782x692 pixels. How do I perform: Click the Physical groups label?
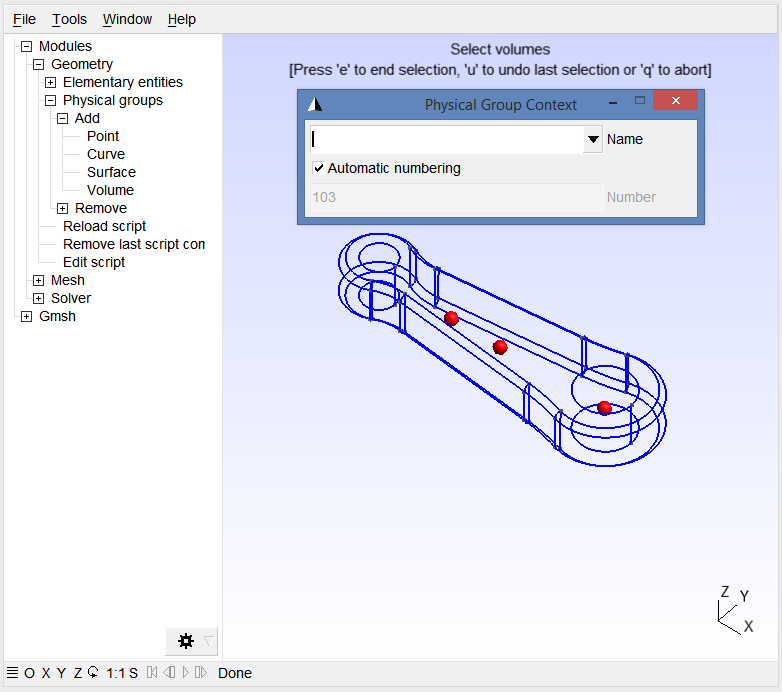[x=113, y=100]
